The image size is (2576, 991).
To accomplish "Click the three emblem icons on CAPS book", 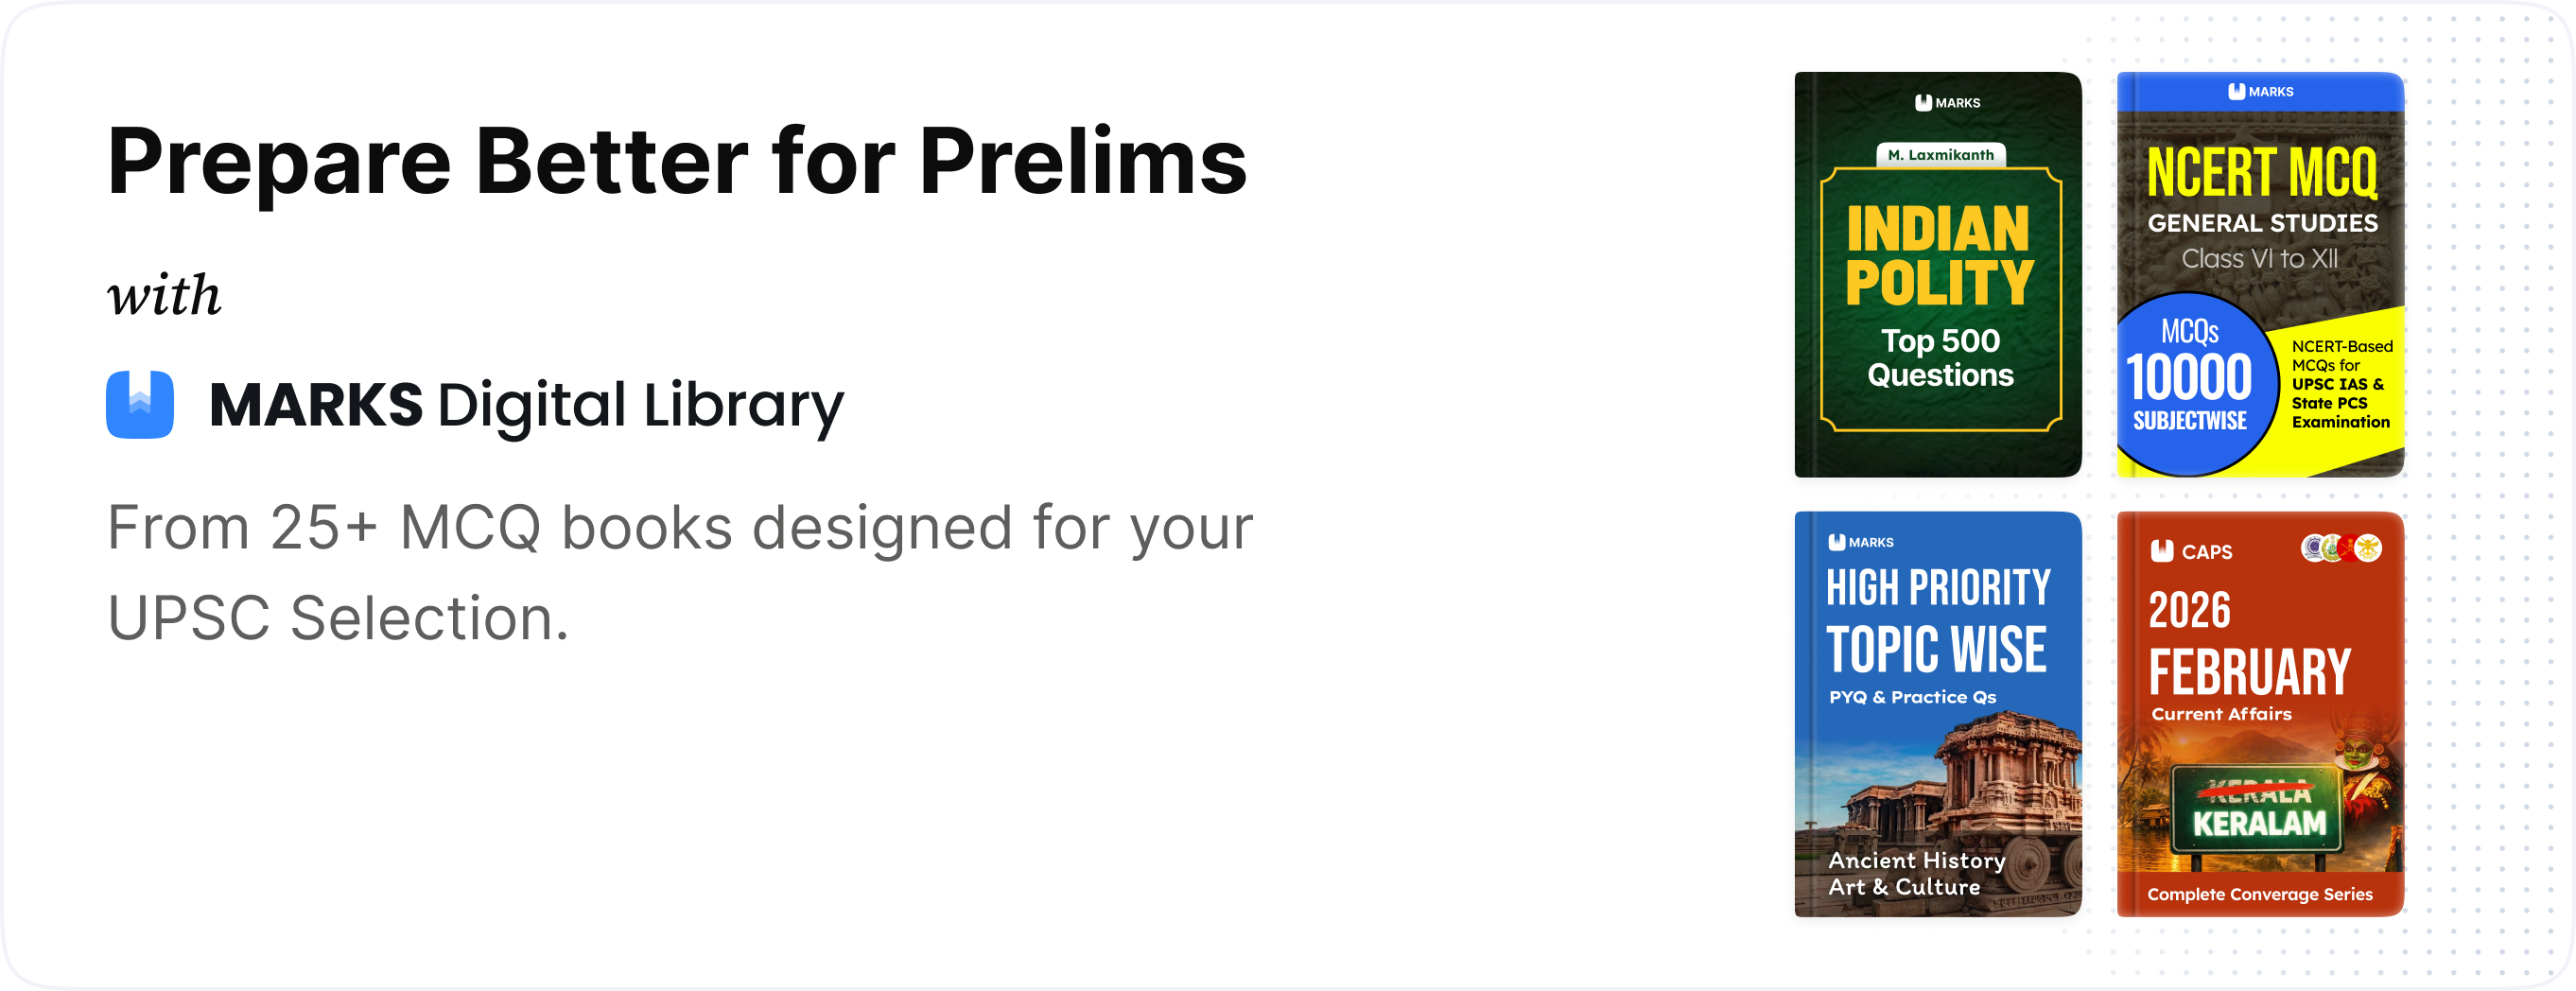I will point(2341,548).
